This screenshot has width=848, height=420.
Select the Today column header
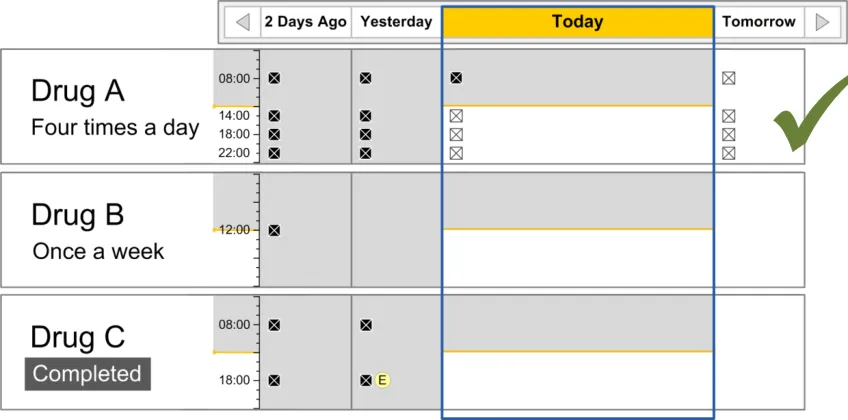click(577, 22)
